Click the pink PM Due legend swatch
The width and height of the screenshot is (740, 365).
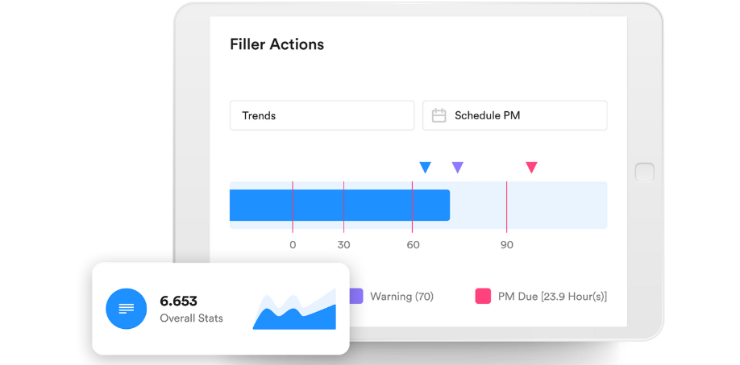[483, 297]
